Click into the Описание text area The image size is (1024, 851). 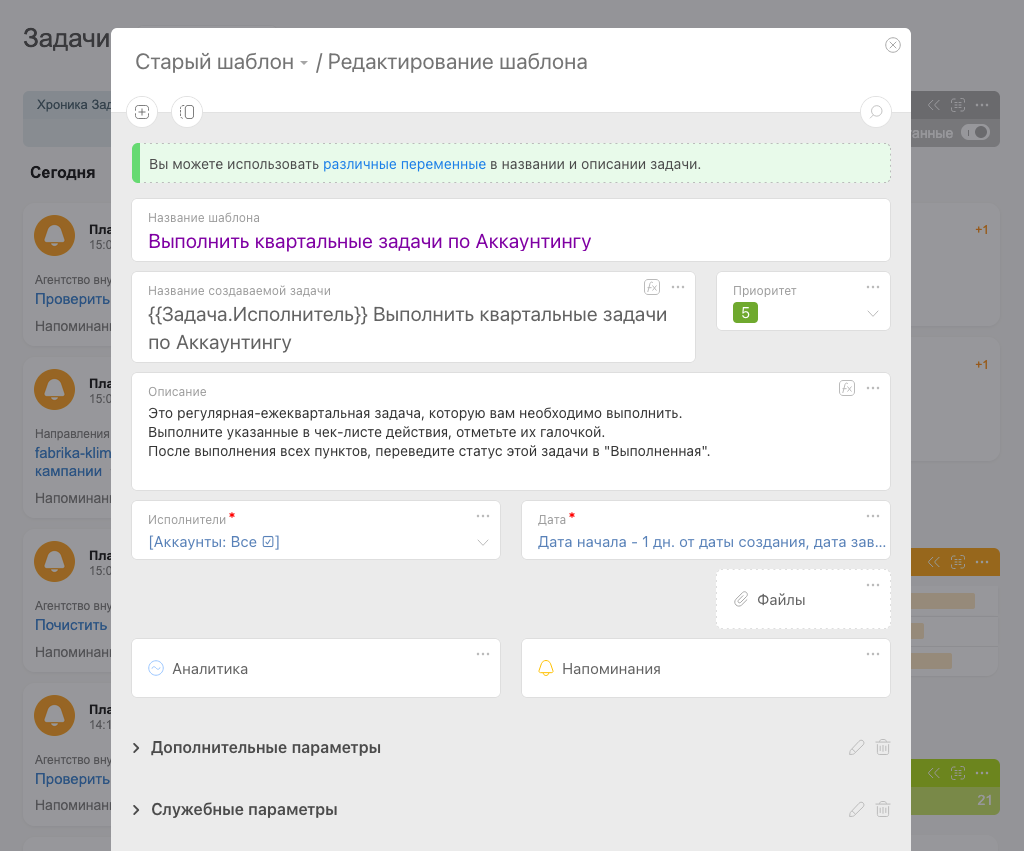click(x=511, y=432)
